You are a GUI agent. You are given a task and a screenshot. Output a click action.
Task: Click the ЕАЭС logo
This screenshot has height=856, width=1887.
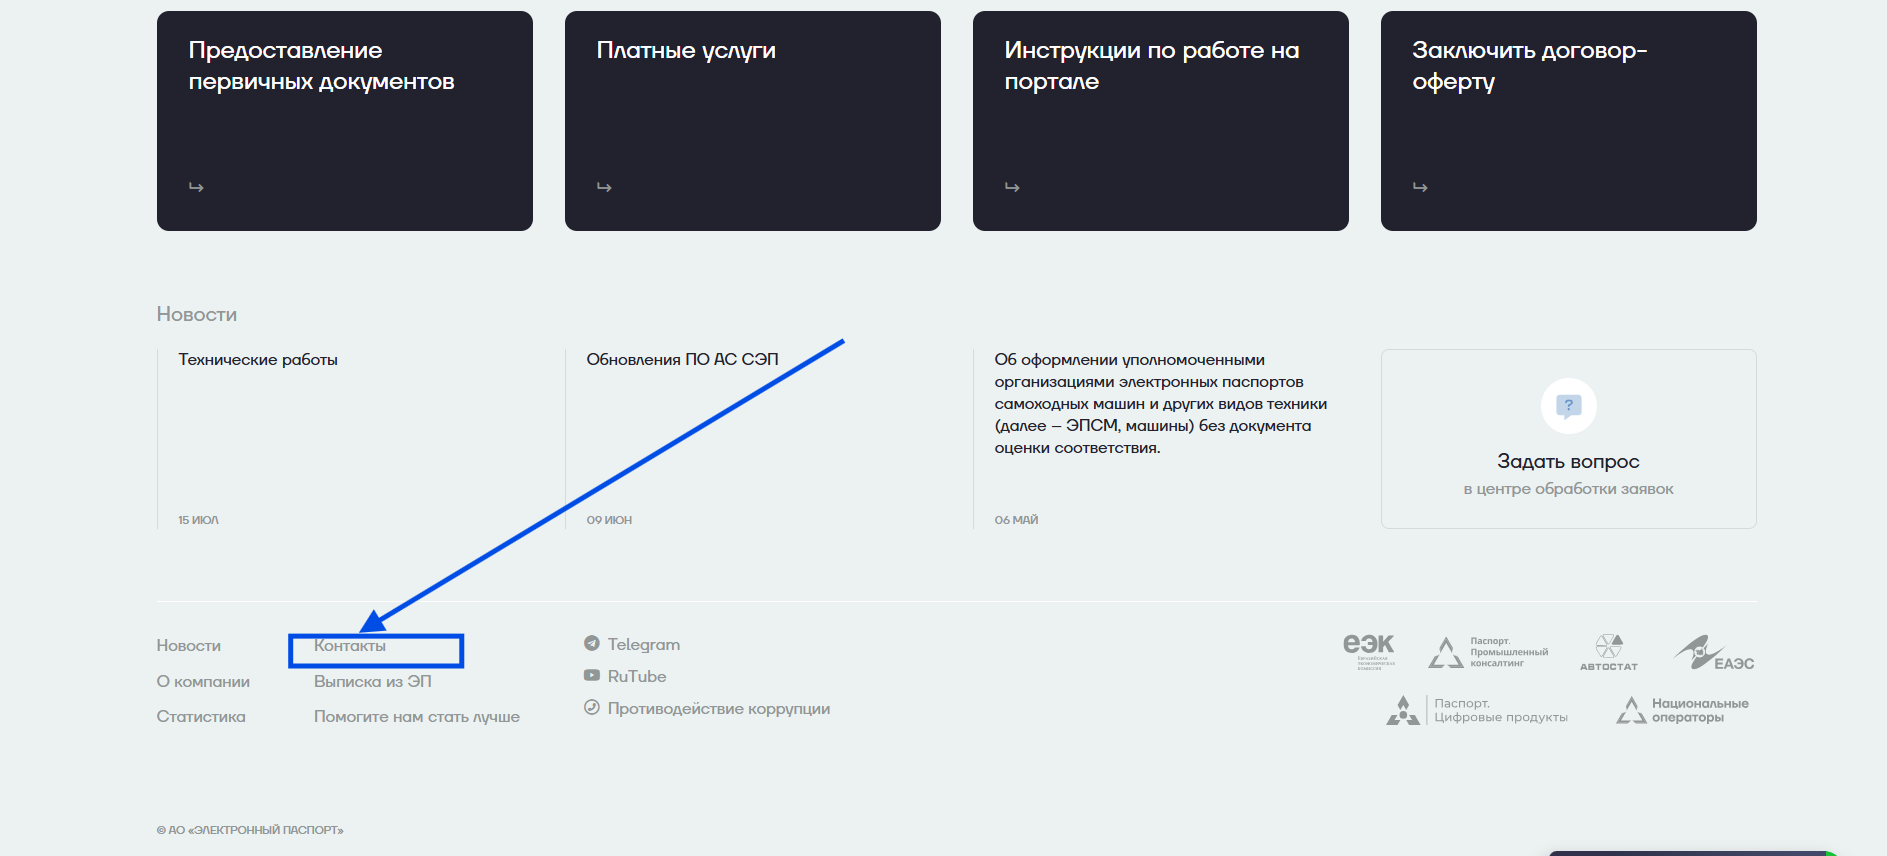pyautogui.click(x=1714, y=653)
